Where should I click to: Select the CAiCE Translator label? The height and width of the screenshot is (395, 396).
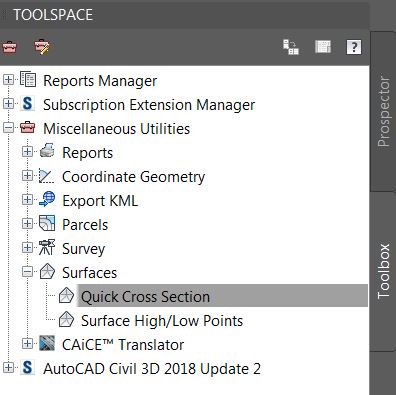pos(123,345)
